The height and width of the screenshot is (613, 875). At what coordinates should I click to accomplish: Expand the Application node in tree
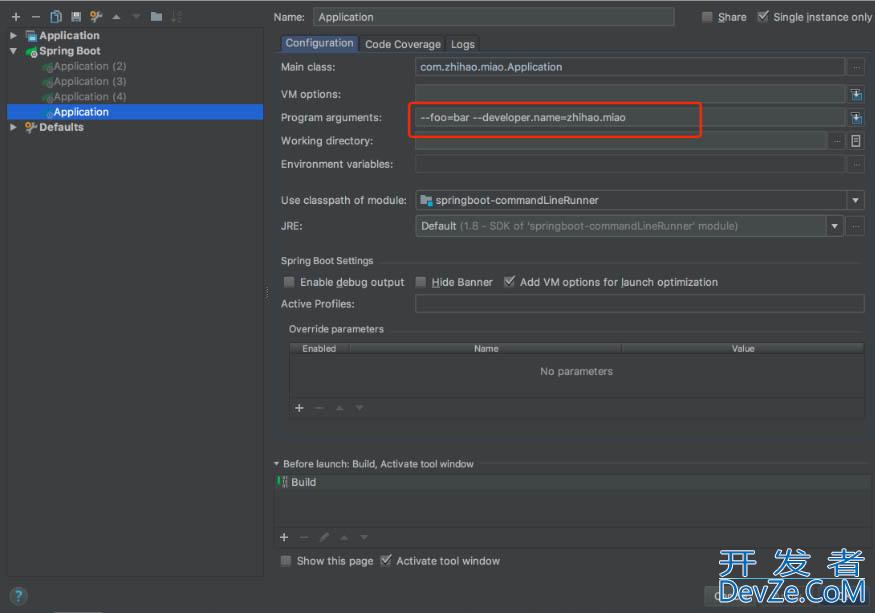pos(13,35)
